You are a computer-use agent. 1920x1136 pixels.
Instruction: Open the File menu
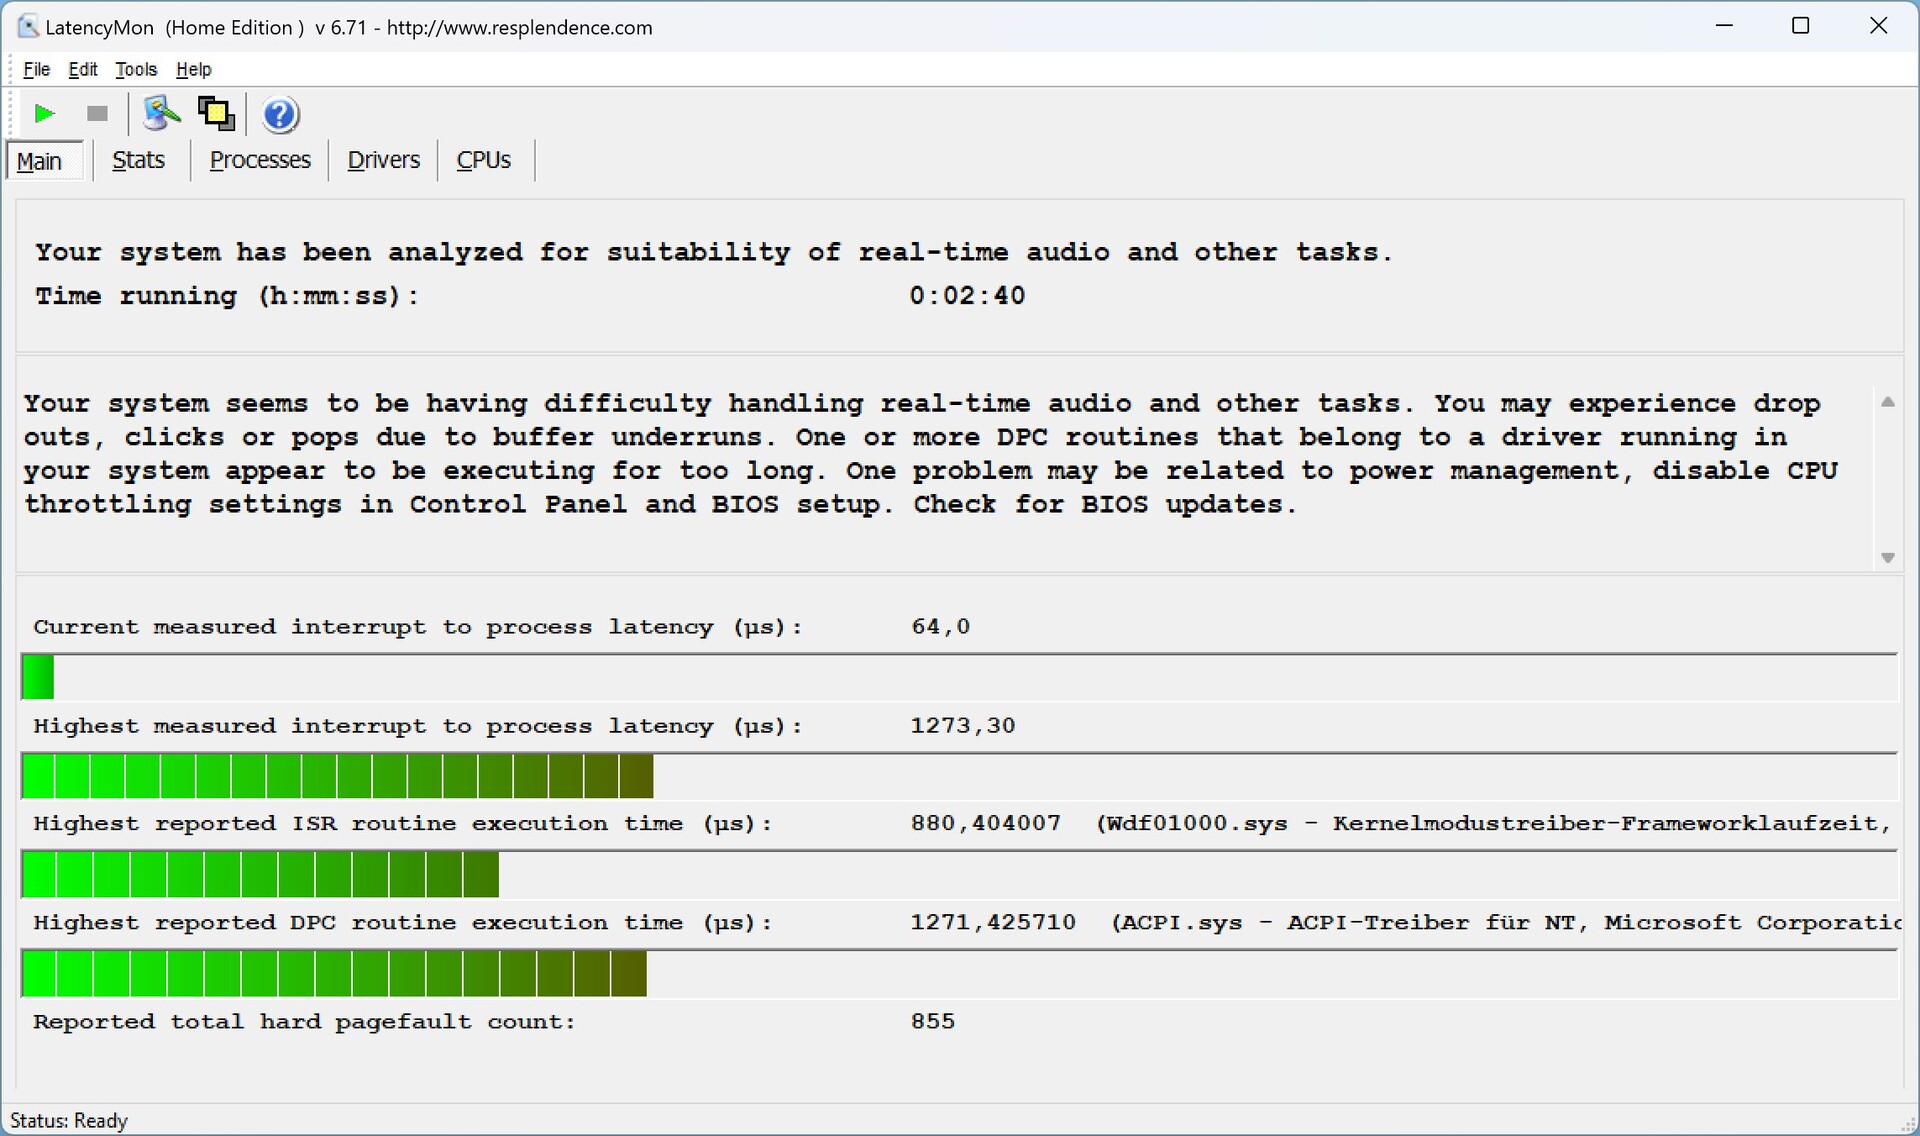[x=36, y=69]
